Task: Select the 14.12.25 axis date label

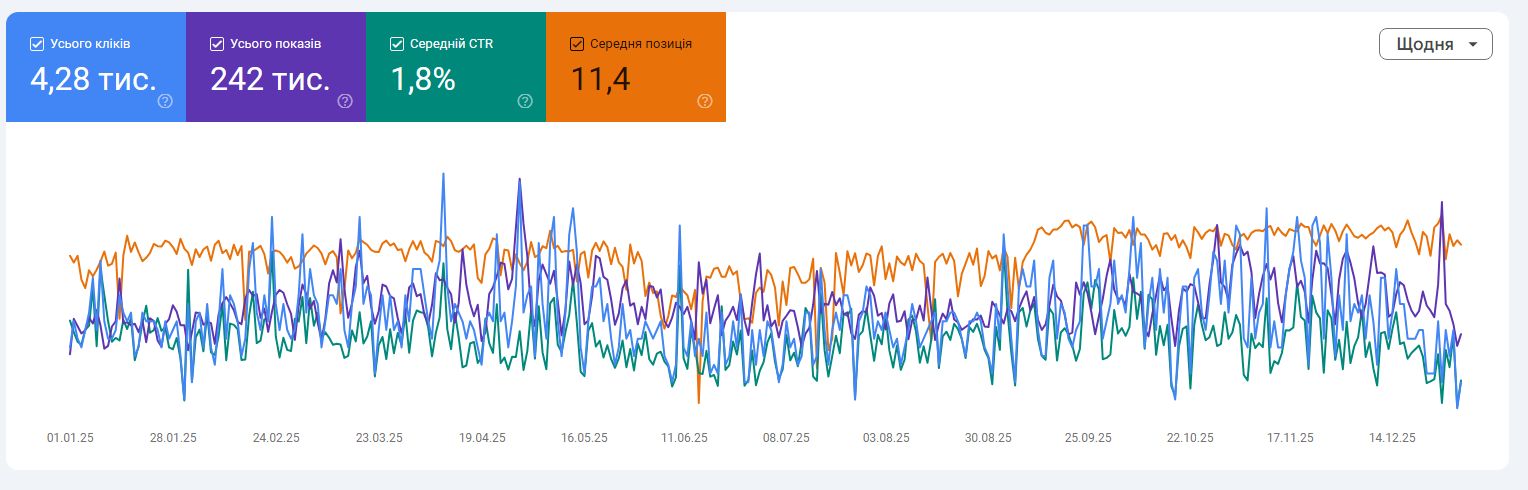Action: click(x=1392, y=438)
